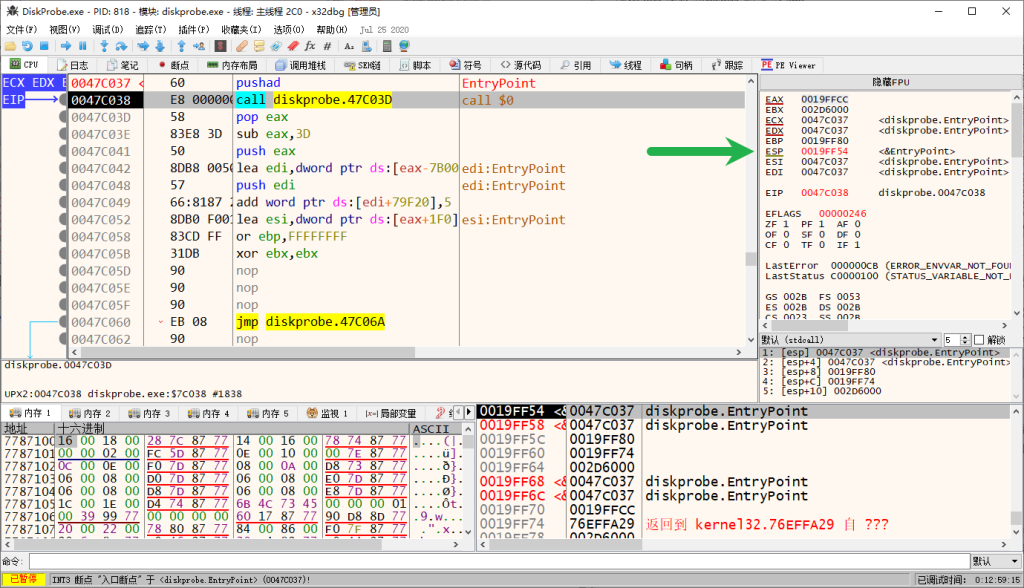
Task: Click the registers pane vertical scrollbar
Action: (x=1017, y=204)
